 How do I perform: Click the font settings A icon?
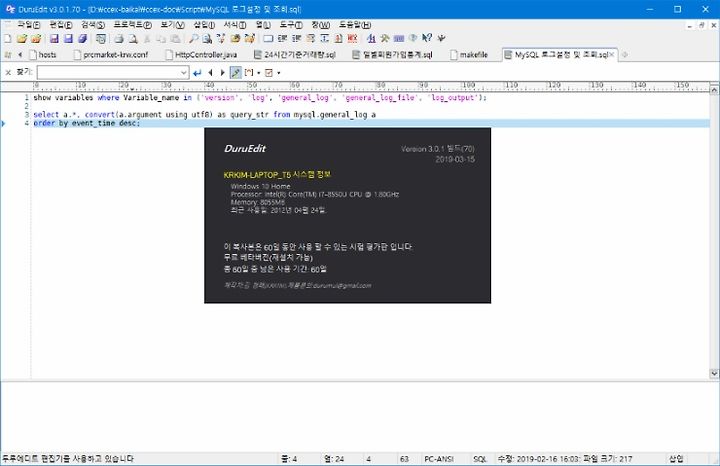371,39
